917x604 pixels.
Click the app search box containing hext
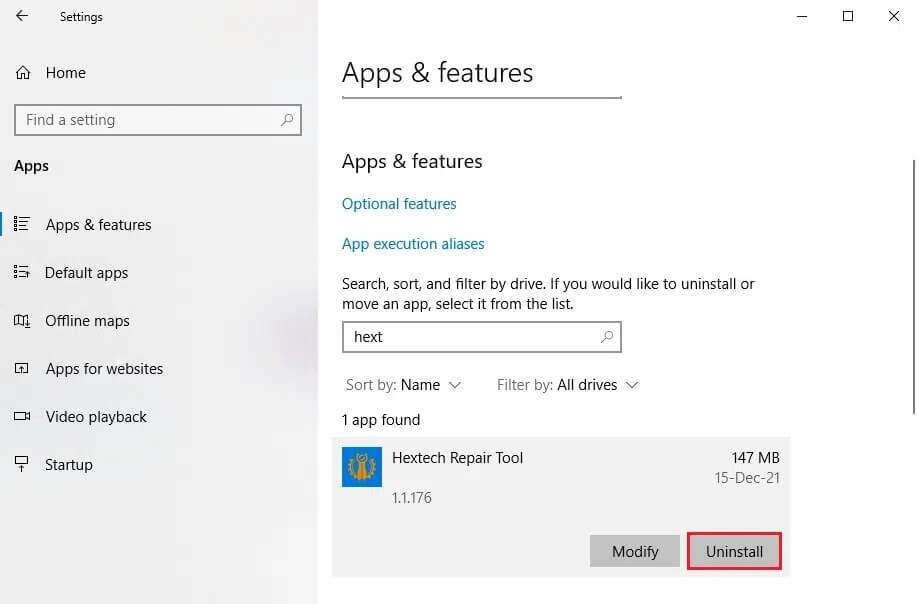(482, 337)
